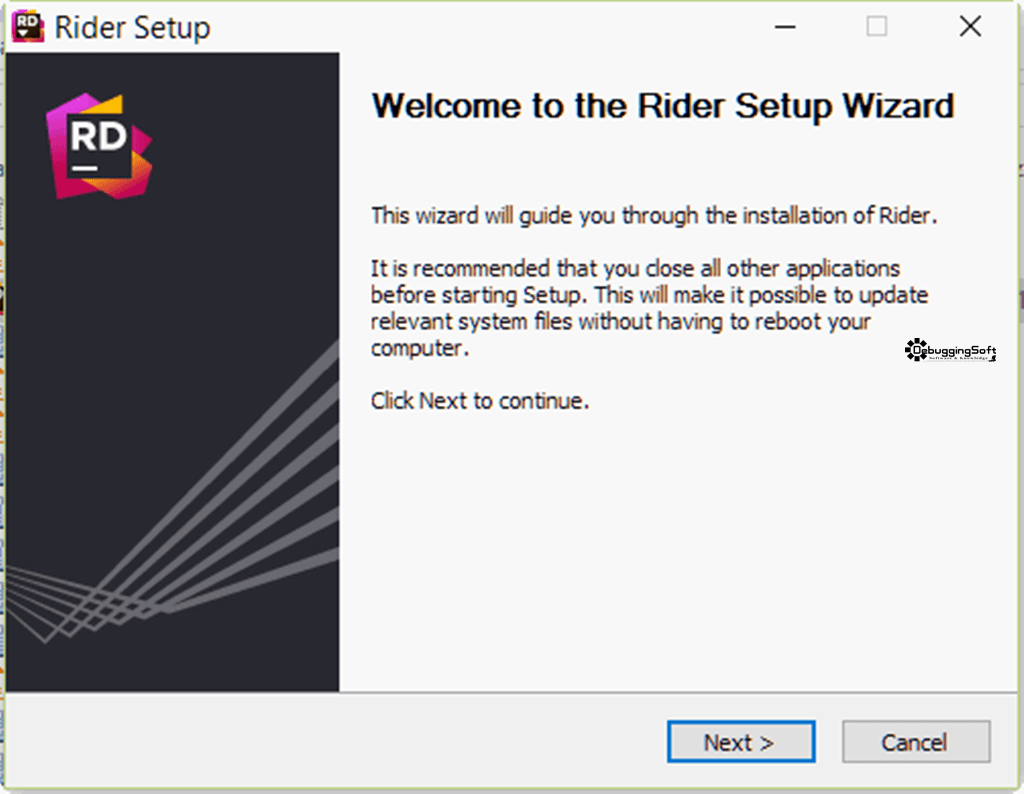
Task: Click the greyed-out maximize box
Action: click(x=876, y=27)
